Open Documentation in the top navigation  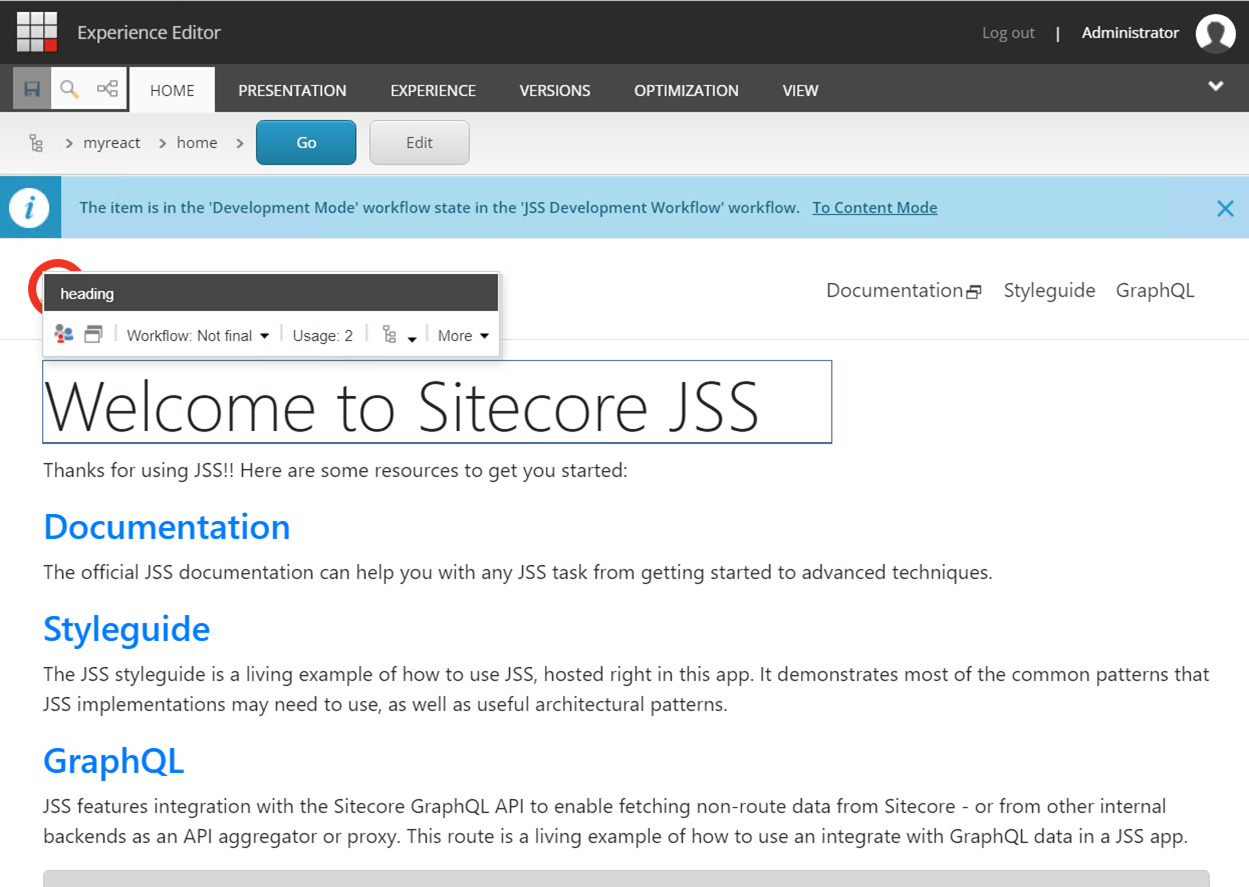[x=894, y=290]
